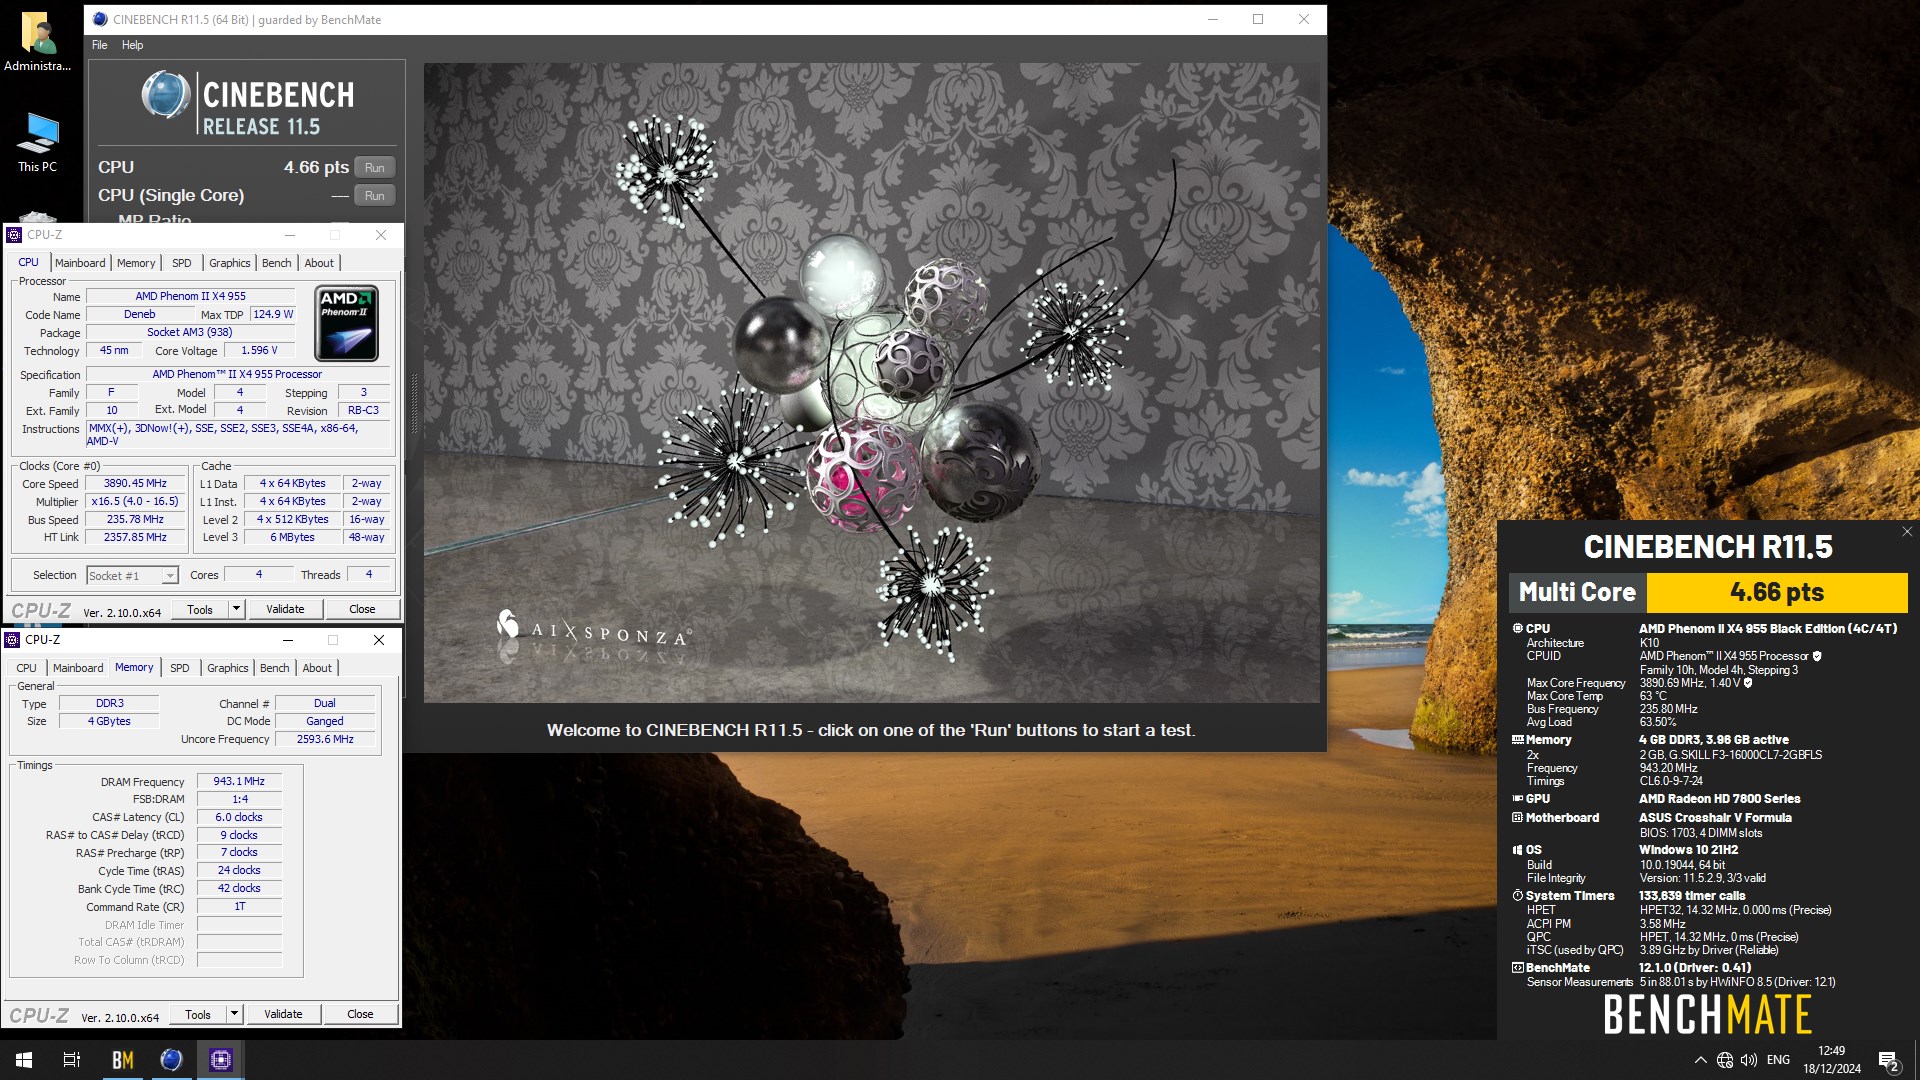Click the Uncore Frequency 2593.6 MHz value
The height and width of the screenshot is (1080, 1920).
click(325, 739)
